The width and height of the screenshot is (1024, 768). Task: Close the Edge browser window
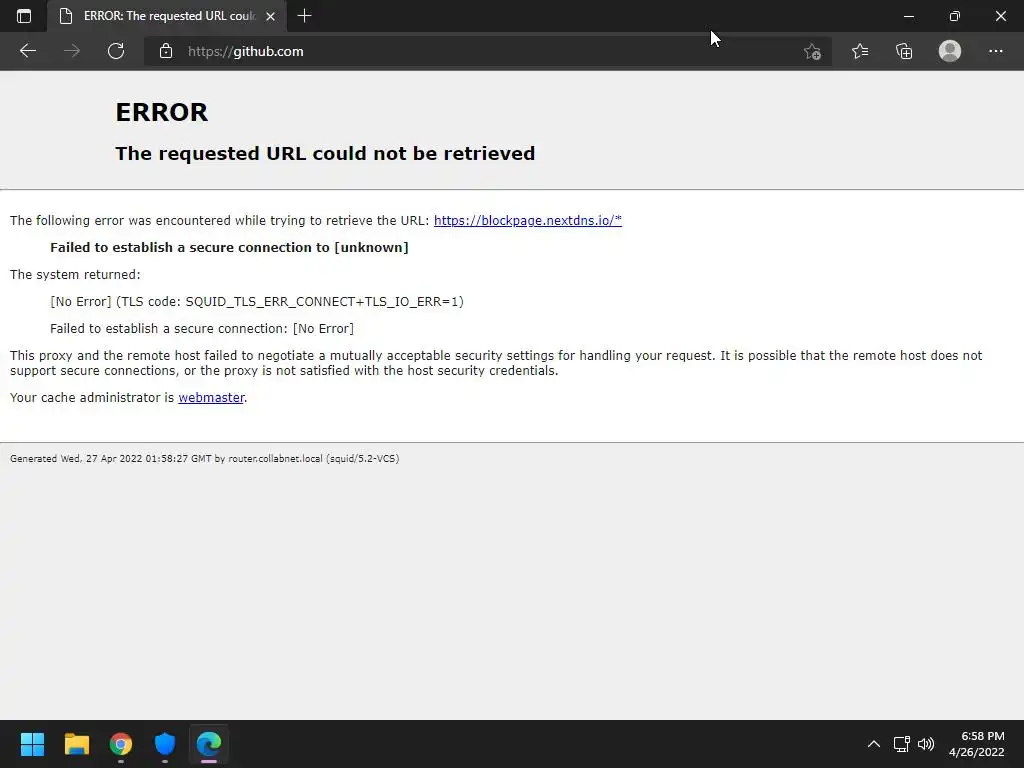pyautogui.click(x=1000, y=16)
